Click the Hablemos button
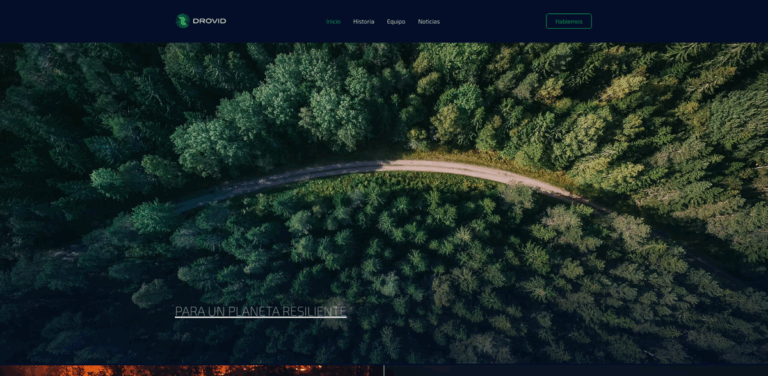The image size is (768, 376). click(x=569, y=21)
